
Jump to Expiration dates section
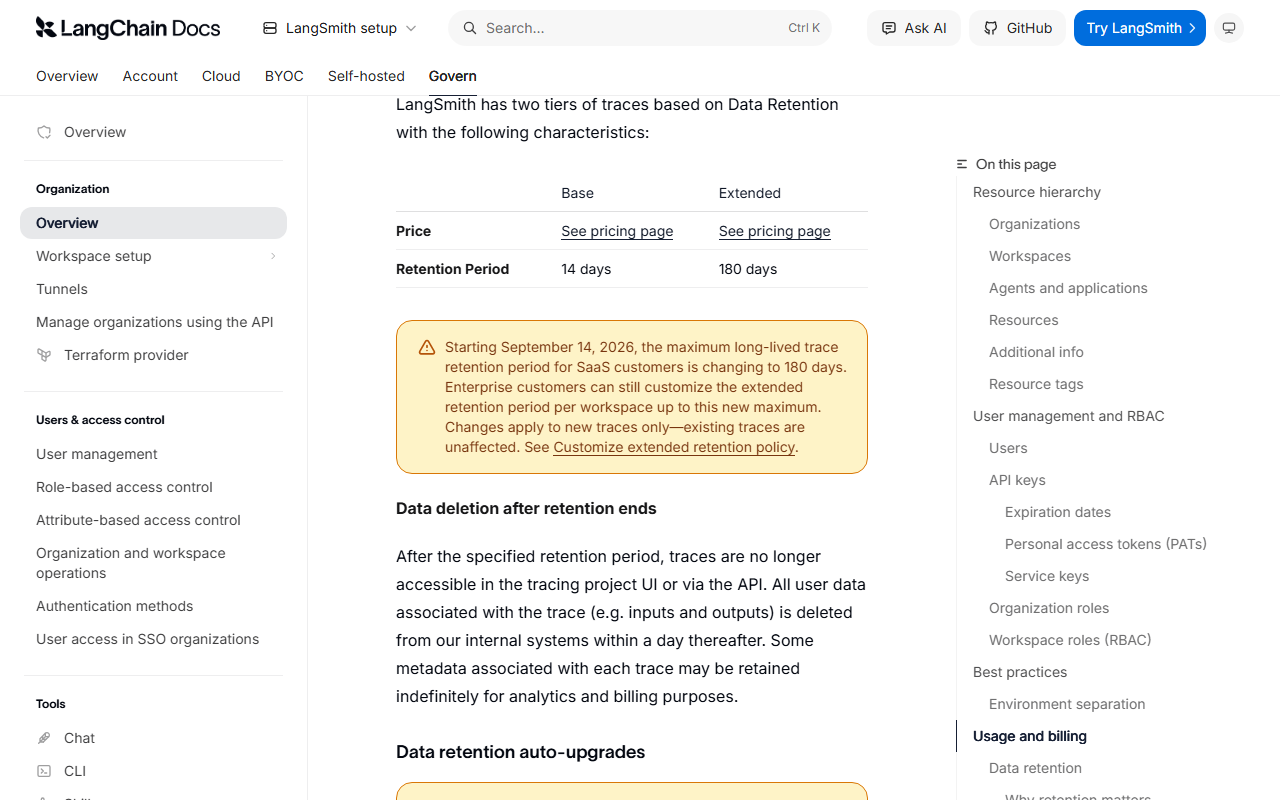(1058, 512)
